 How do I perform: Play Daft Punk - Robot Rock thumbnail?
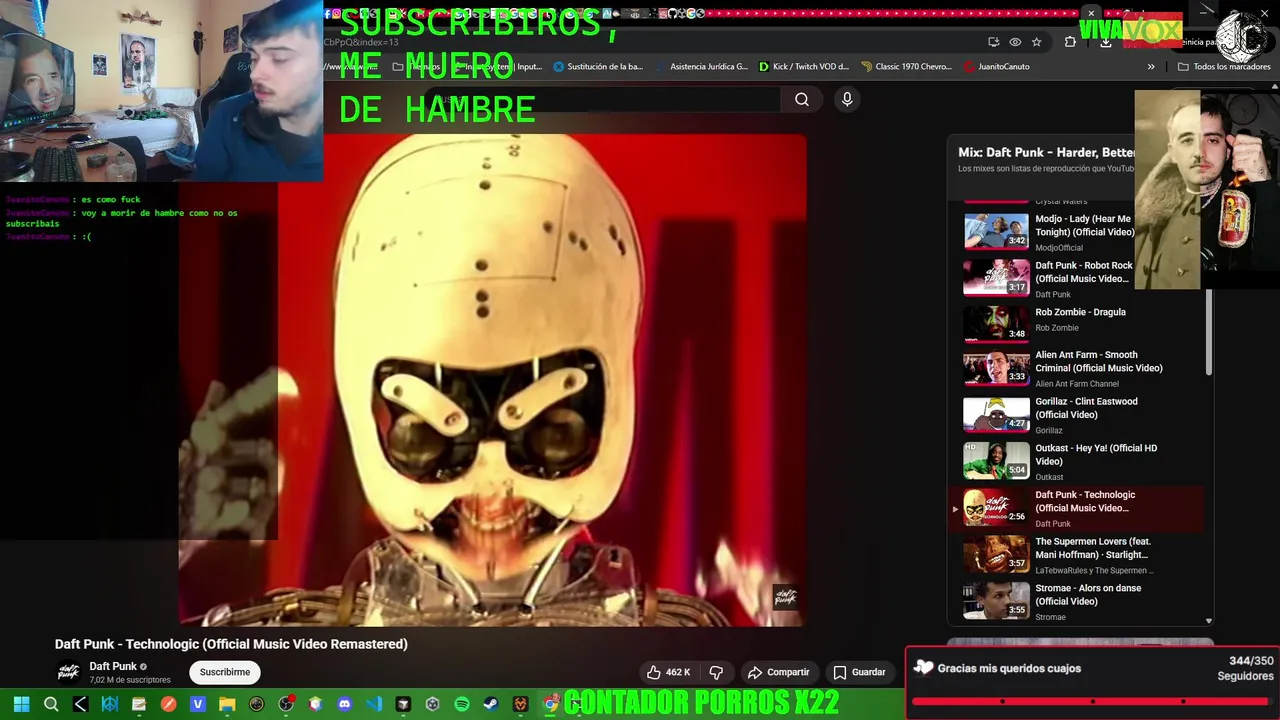(x=996, y=278)
